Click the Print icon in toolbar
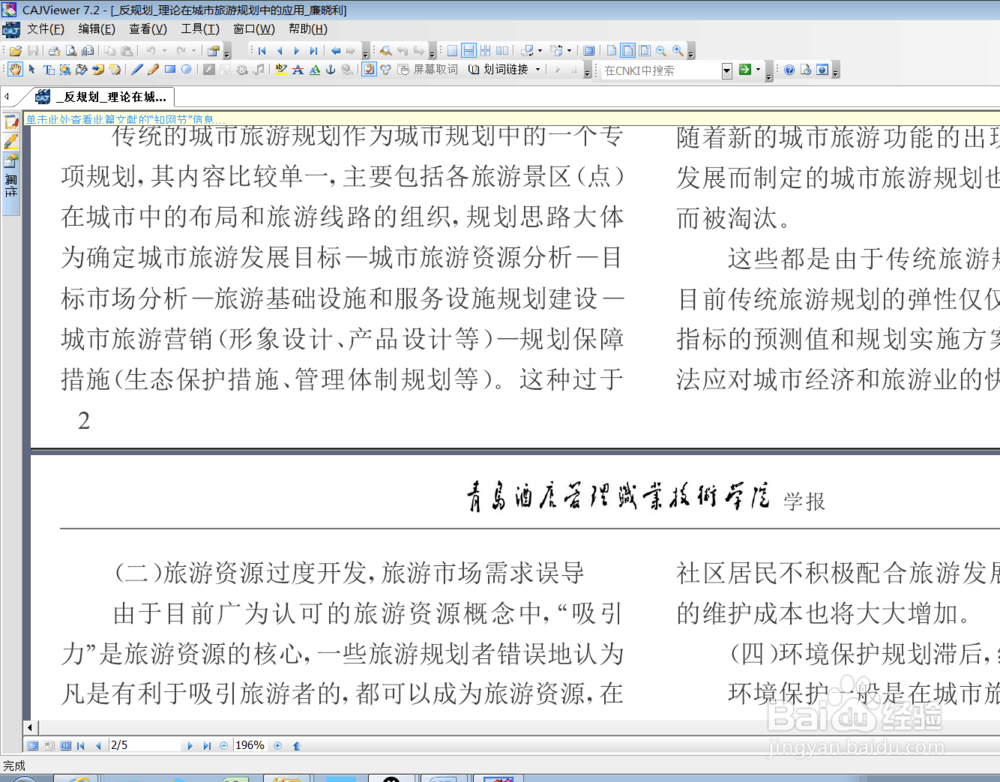The height and width of the screenshot is (782, 1000). [54, 50]
